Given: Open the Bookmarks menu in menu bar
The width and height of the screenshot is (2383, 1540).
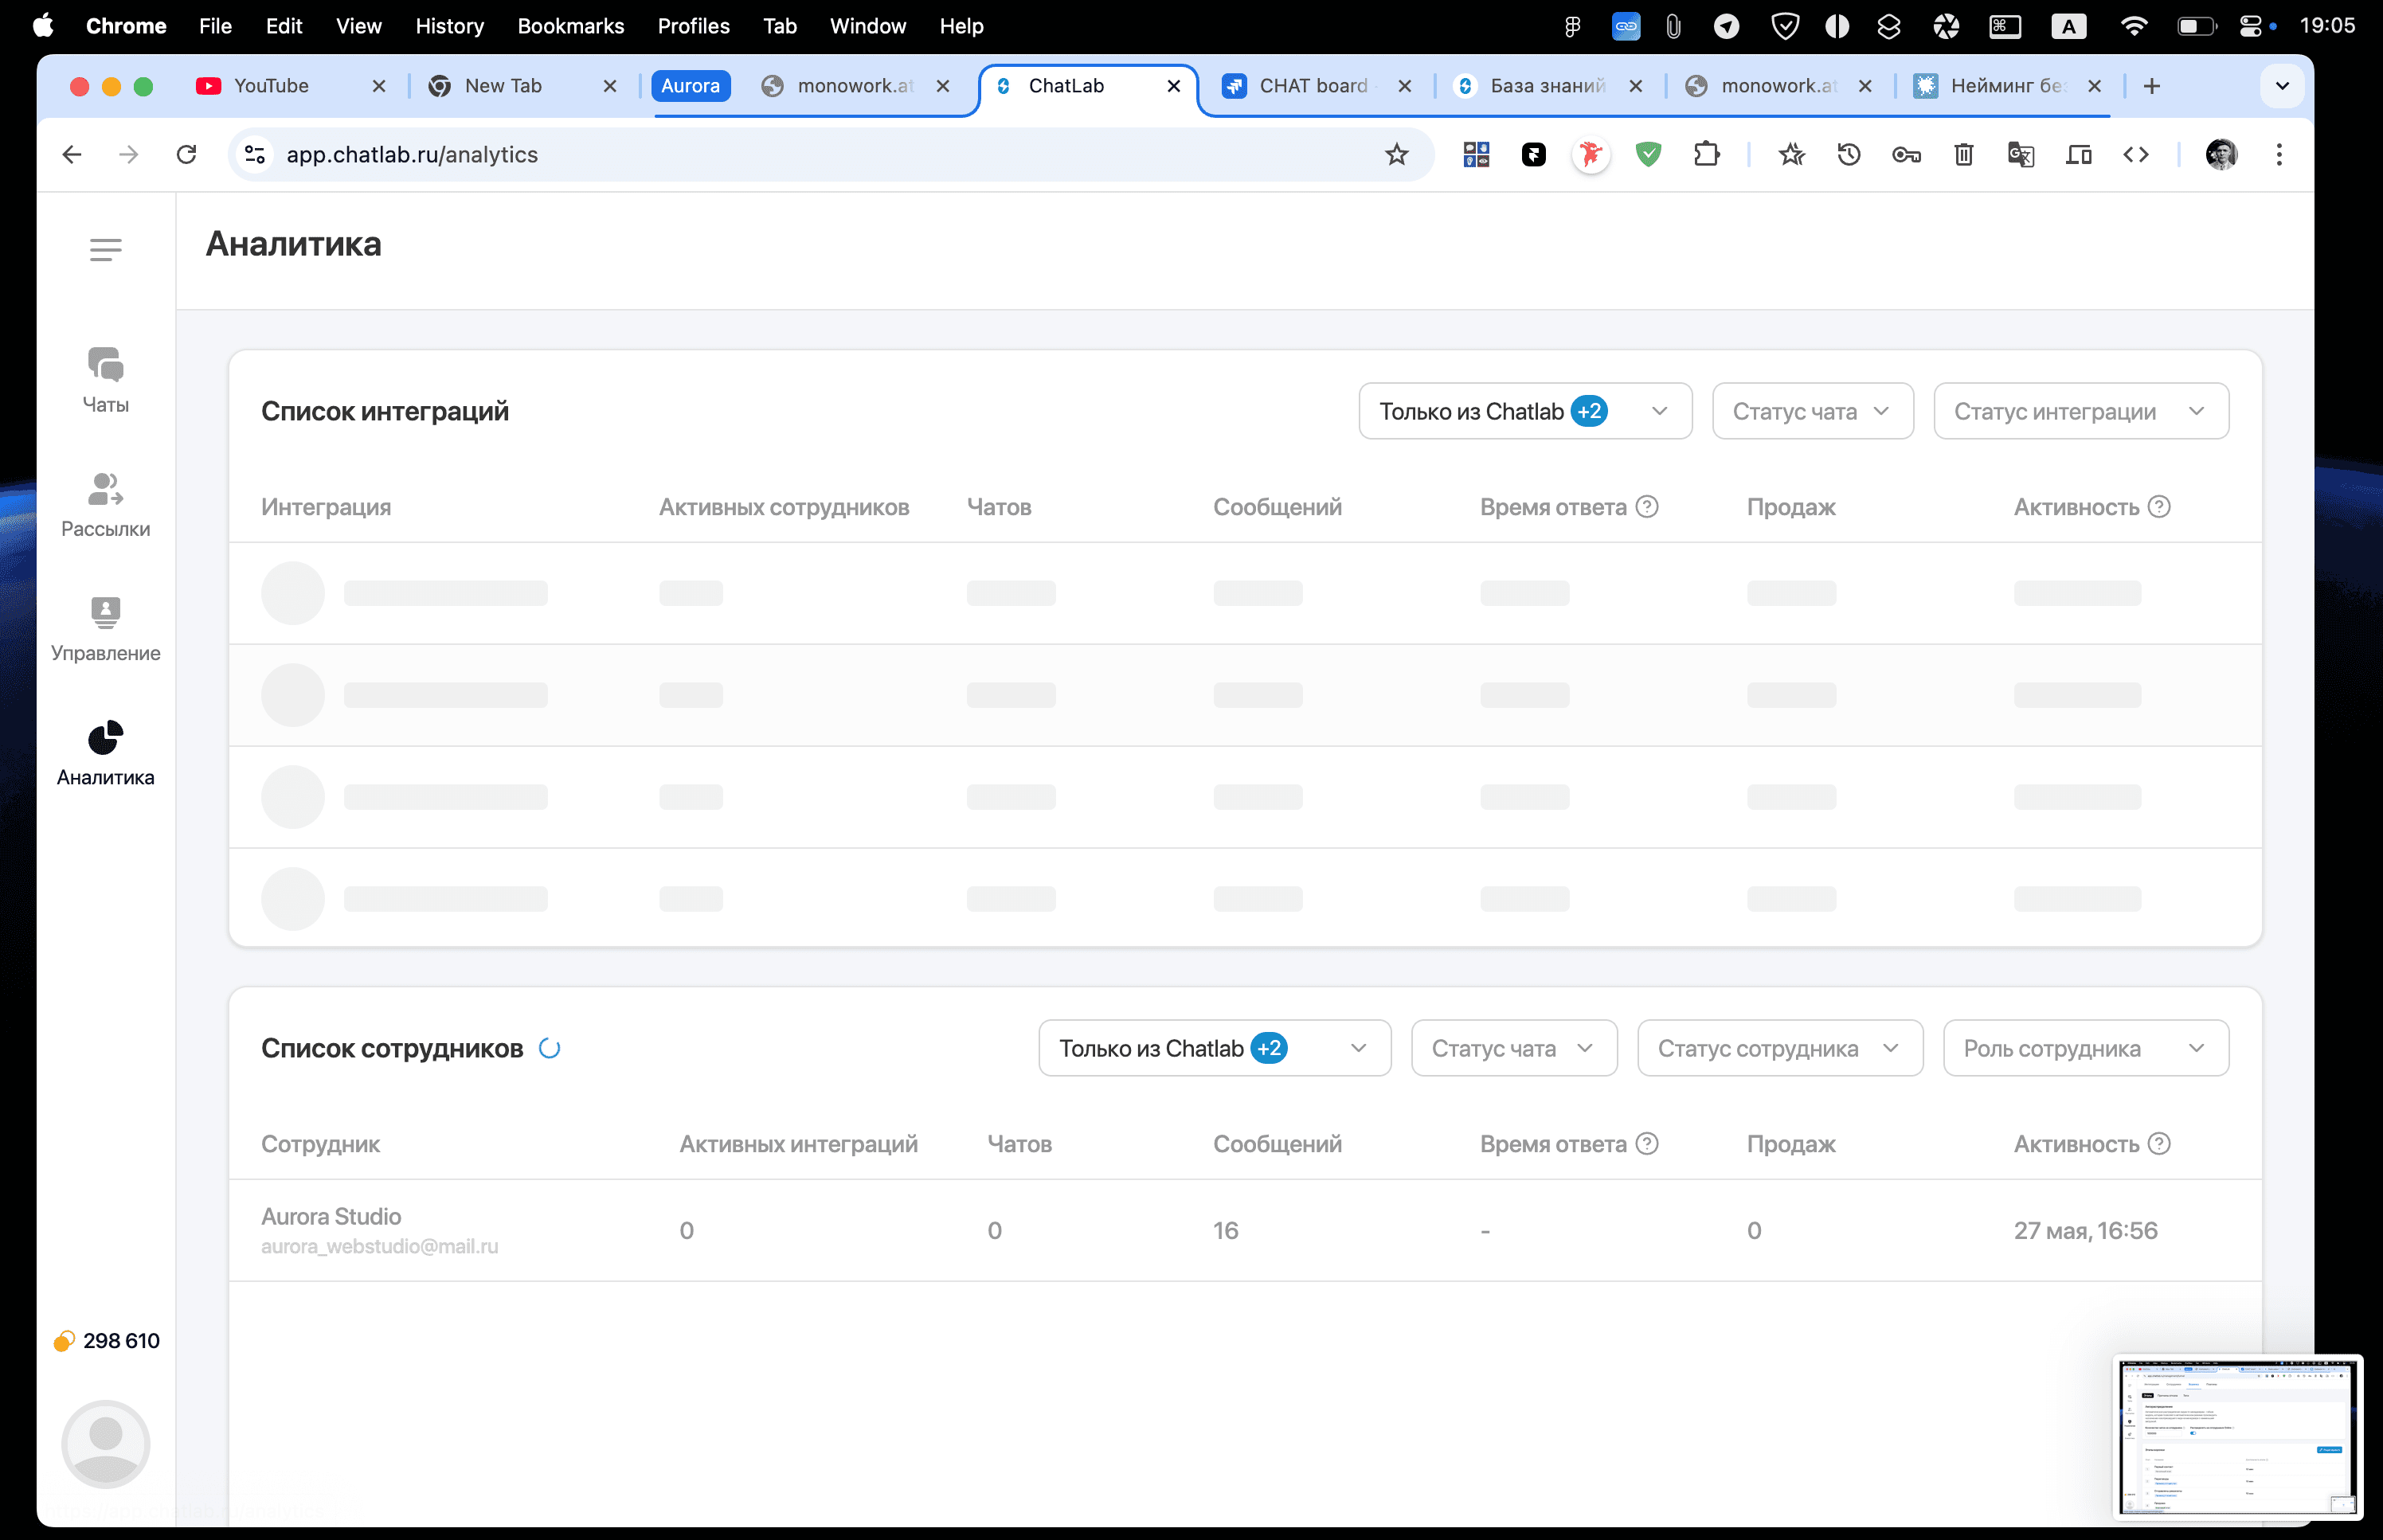Looking at the screenshot, I should 570,26.
